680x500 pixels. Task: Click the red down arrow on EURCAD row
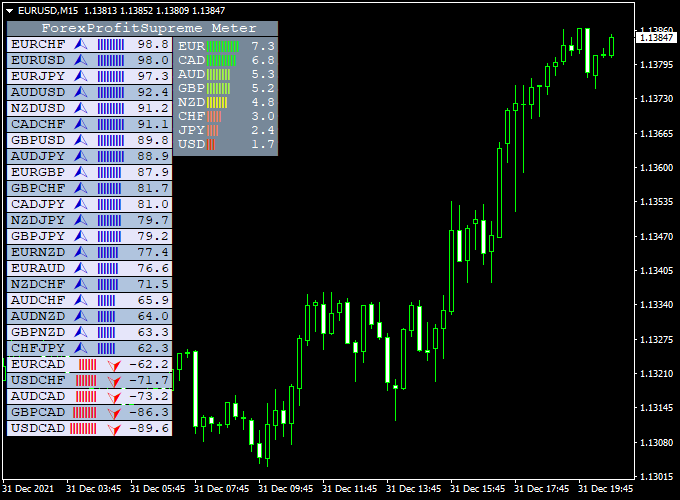[114, 365]
